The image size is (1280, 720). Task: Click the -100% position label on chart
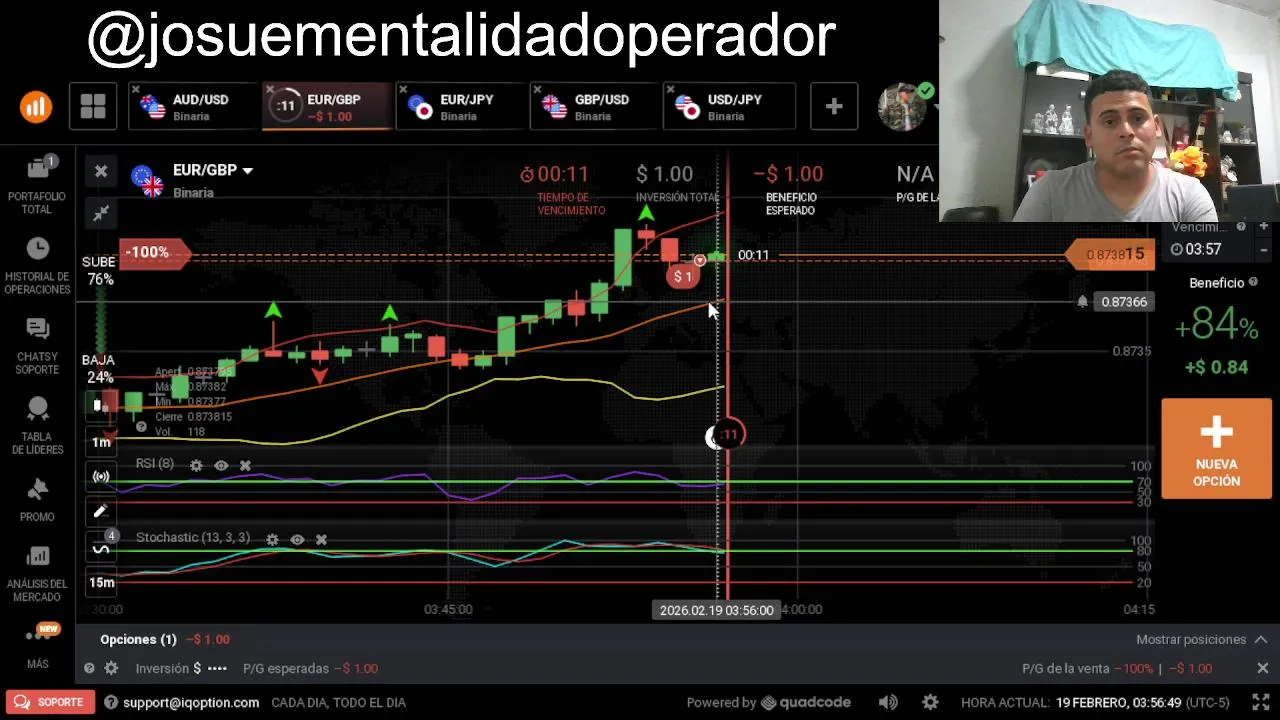(153, 252)
